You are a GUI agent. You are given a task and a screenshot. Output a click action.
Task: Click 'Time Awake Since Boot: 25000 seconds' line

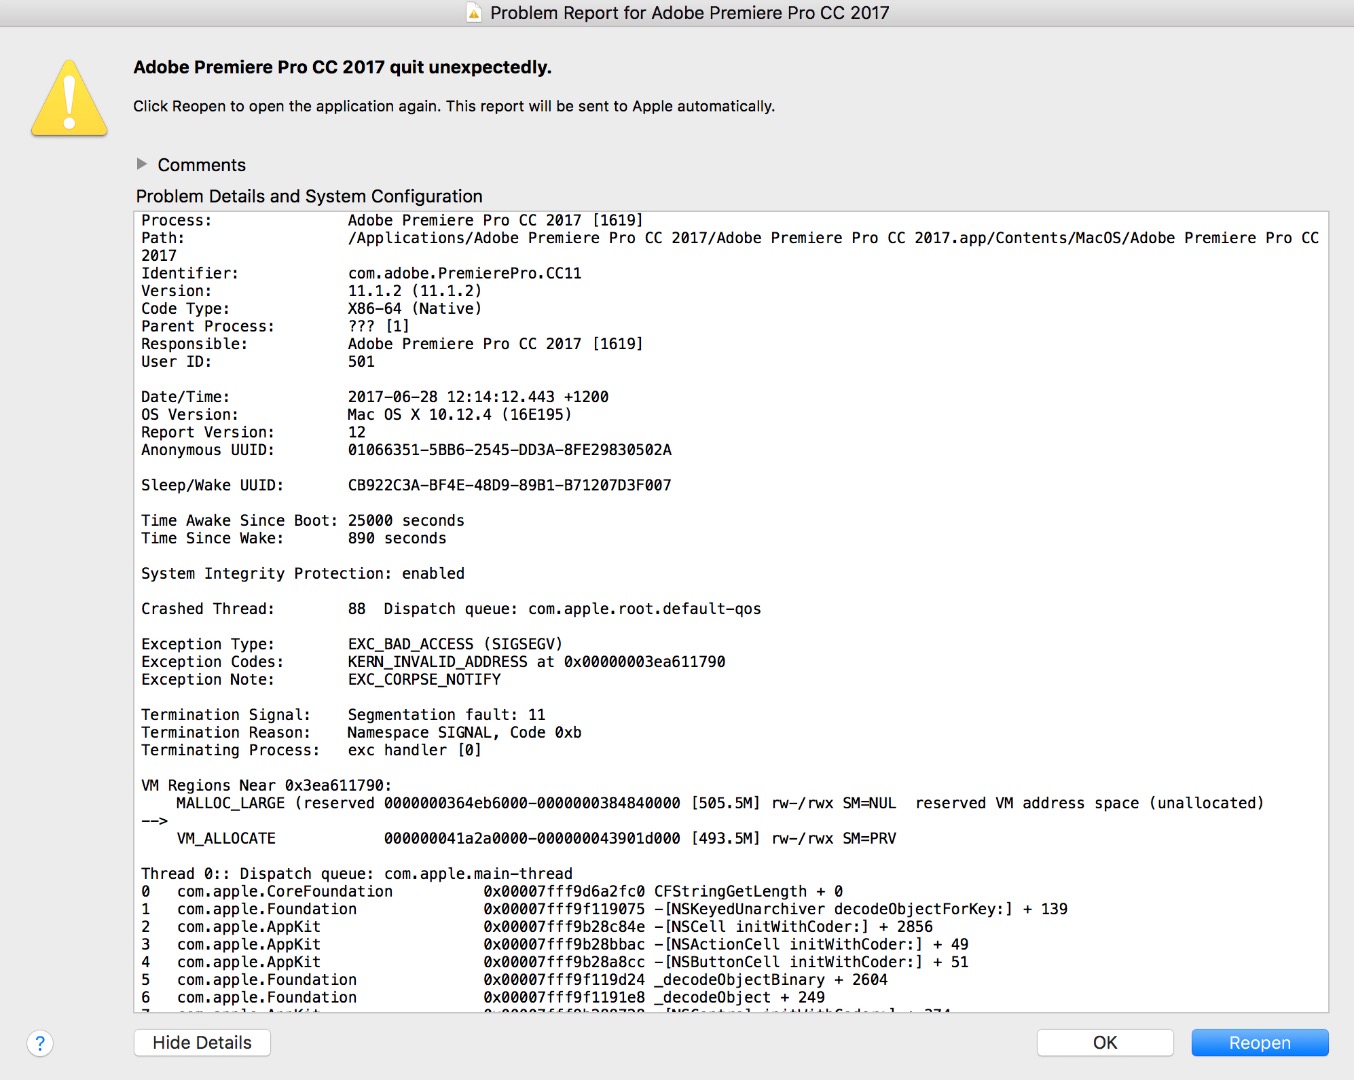point(303,521)
